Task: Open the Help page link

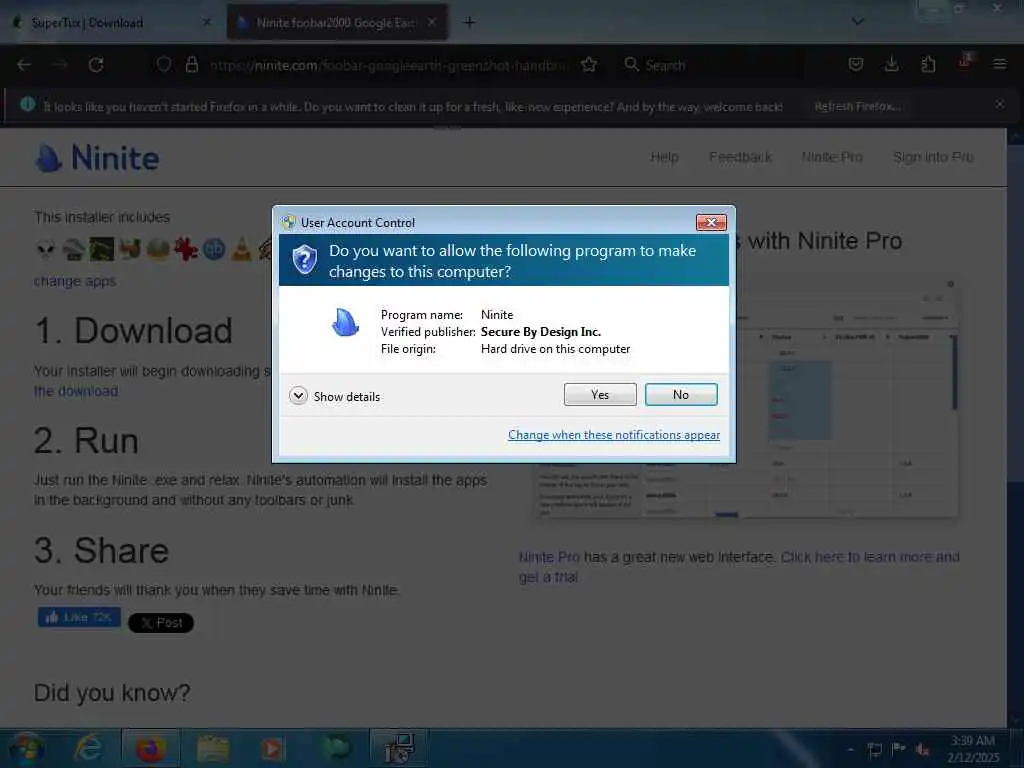Action: point(664,157)
